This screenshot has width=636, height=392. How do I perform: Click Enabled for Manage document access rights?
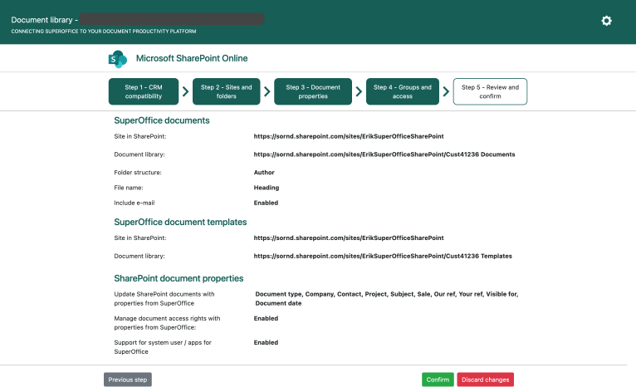pos(266,319)
